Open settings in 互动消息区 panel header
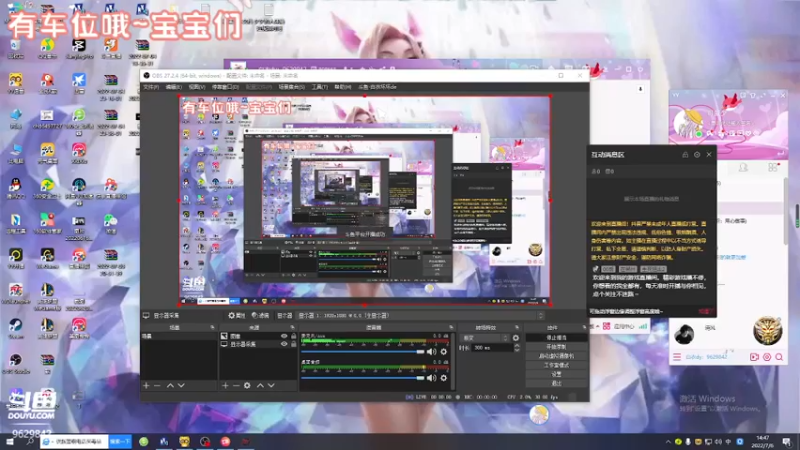This screenshot has height=450, width=800. (x=697, y=155)
